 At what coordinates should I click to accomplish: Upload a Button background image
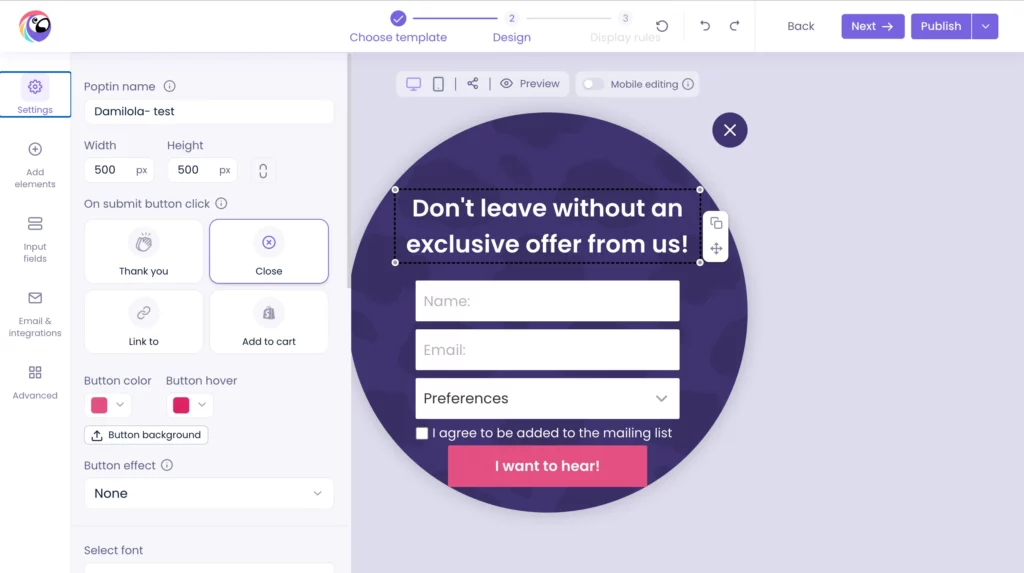coord(146,435)
